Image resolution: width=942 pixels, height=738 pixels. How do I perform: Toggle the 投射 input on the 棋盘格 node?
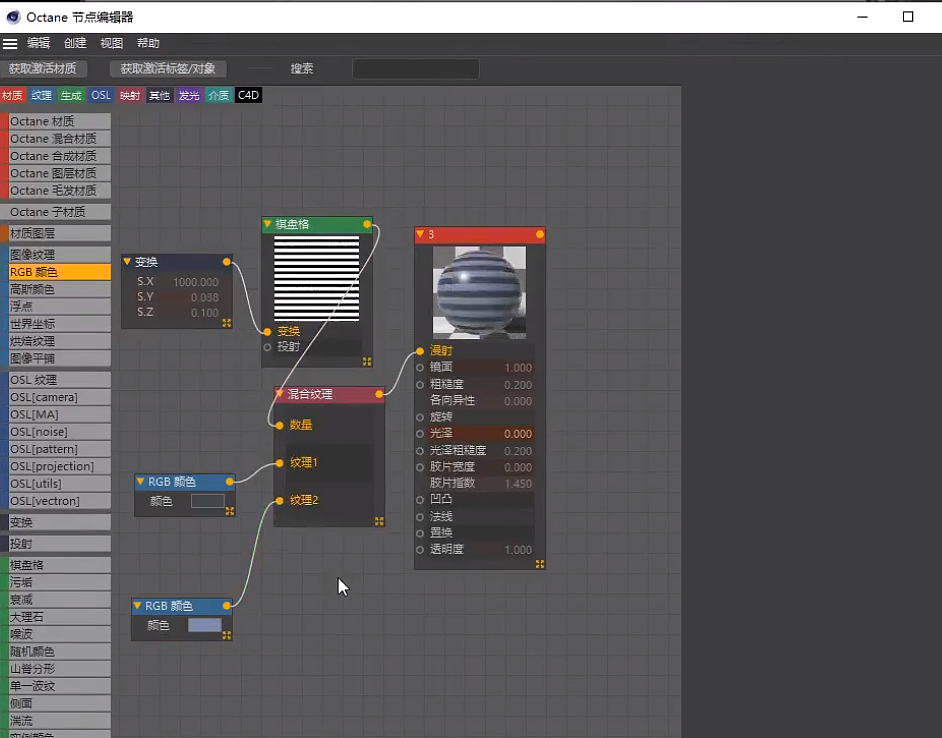click(x=266, y=347)
